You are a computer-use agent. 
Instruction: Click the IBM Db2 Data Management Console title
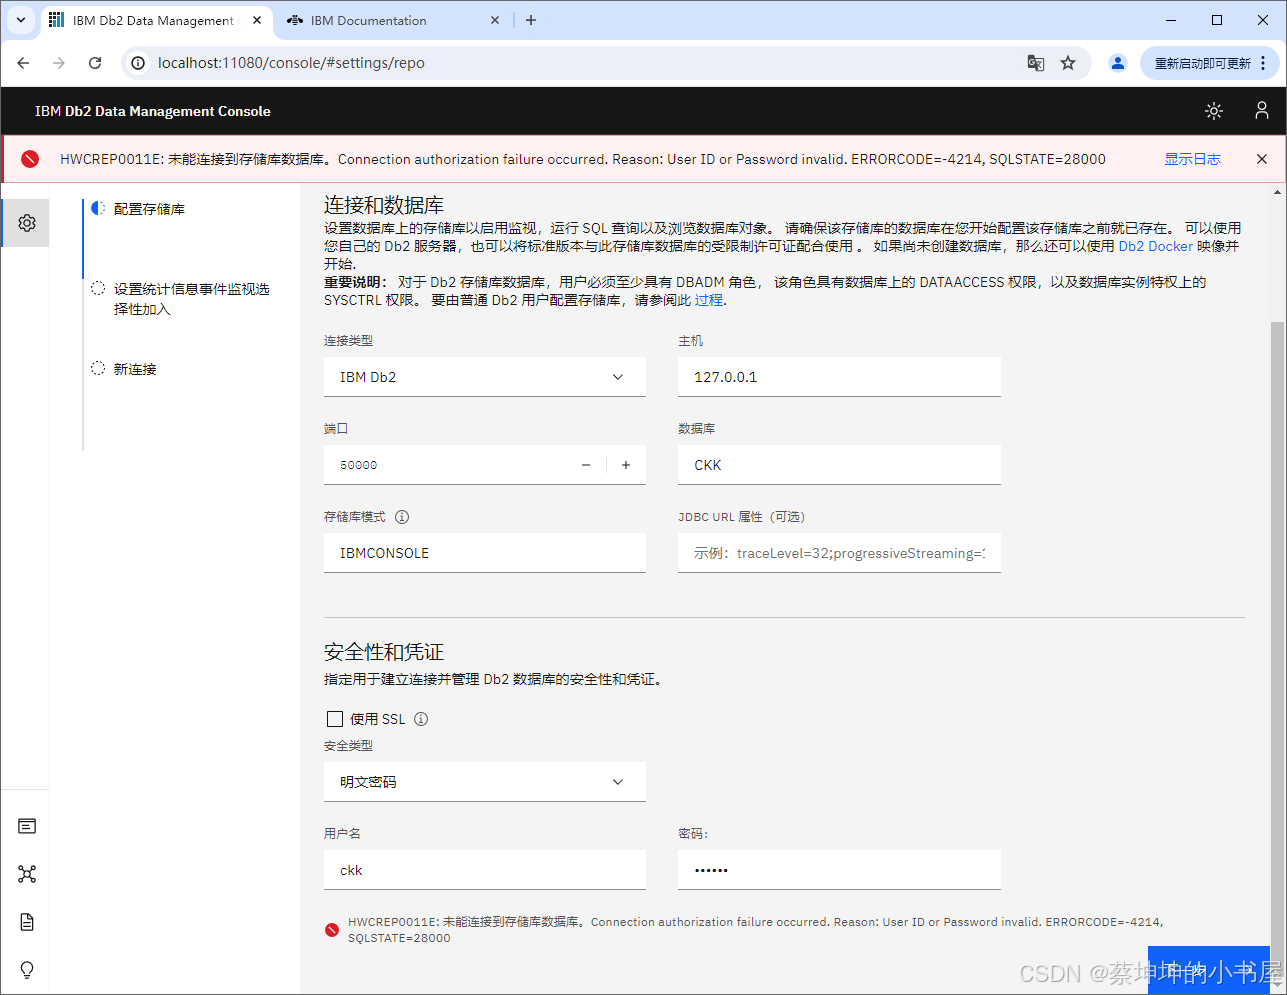153,111
